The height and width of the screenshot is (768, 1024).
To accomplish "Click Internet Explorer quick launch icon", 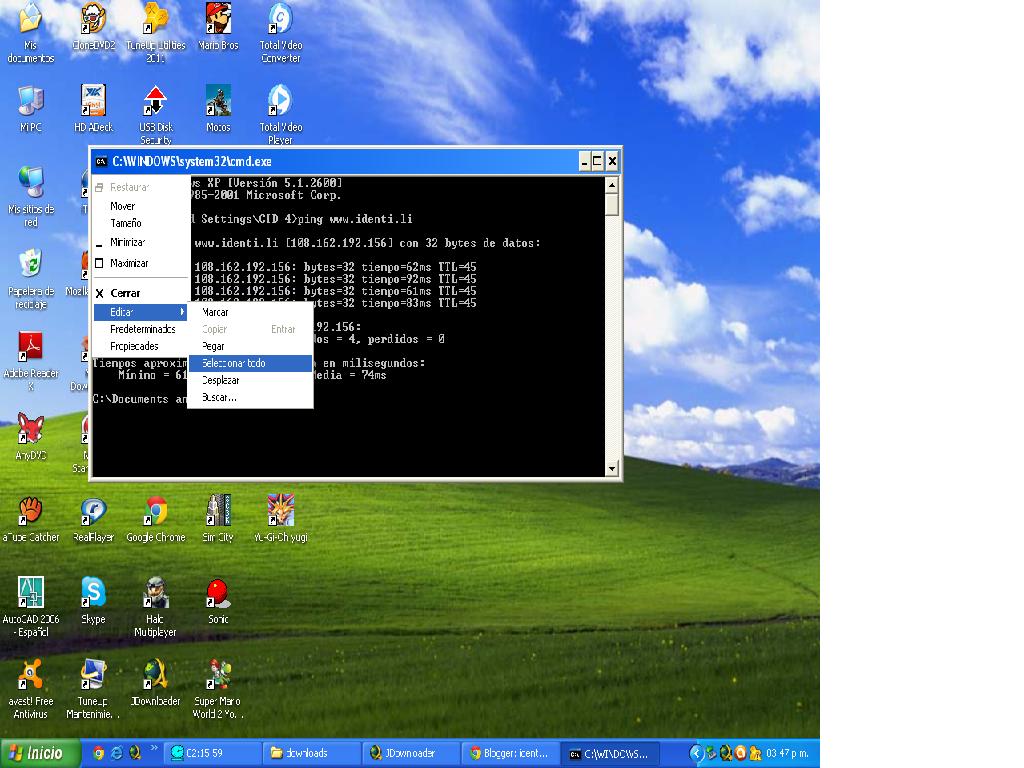I will 117,753.
